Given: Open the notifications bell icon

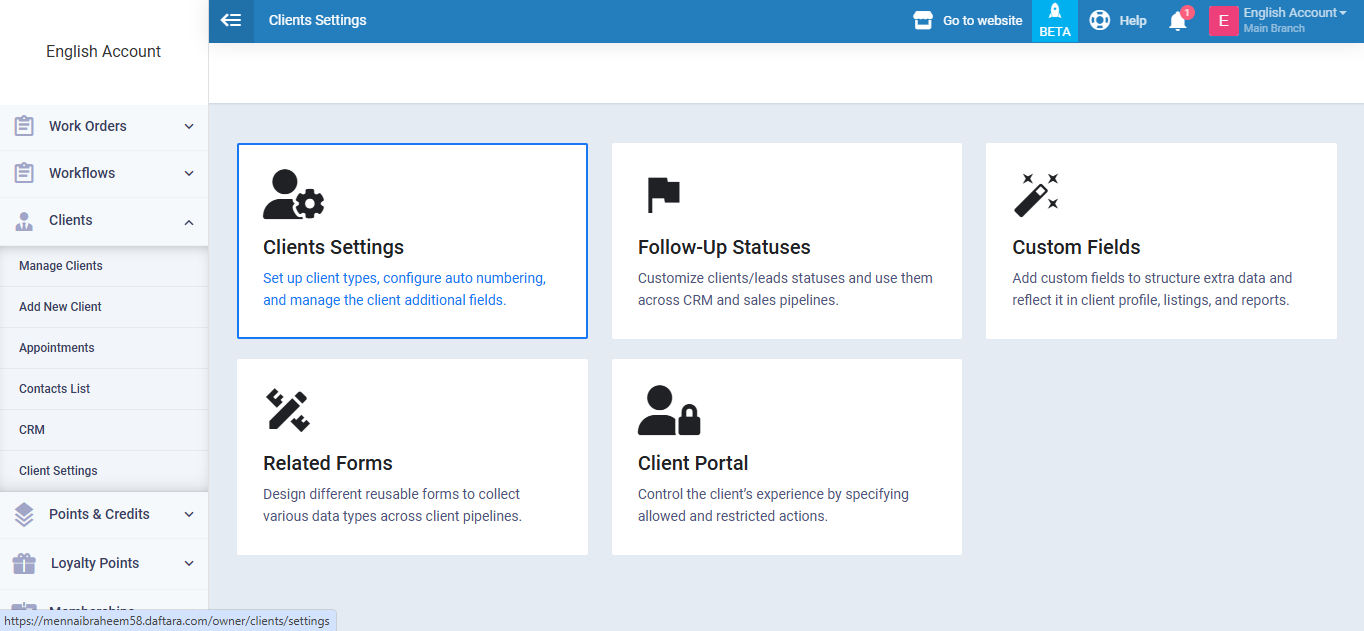Looking at the screenshot, I should click(x=1178, y=21).
